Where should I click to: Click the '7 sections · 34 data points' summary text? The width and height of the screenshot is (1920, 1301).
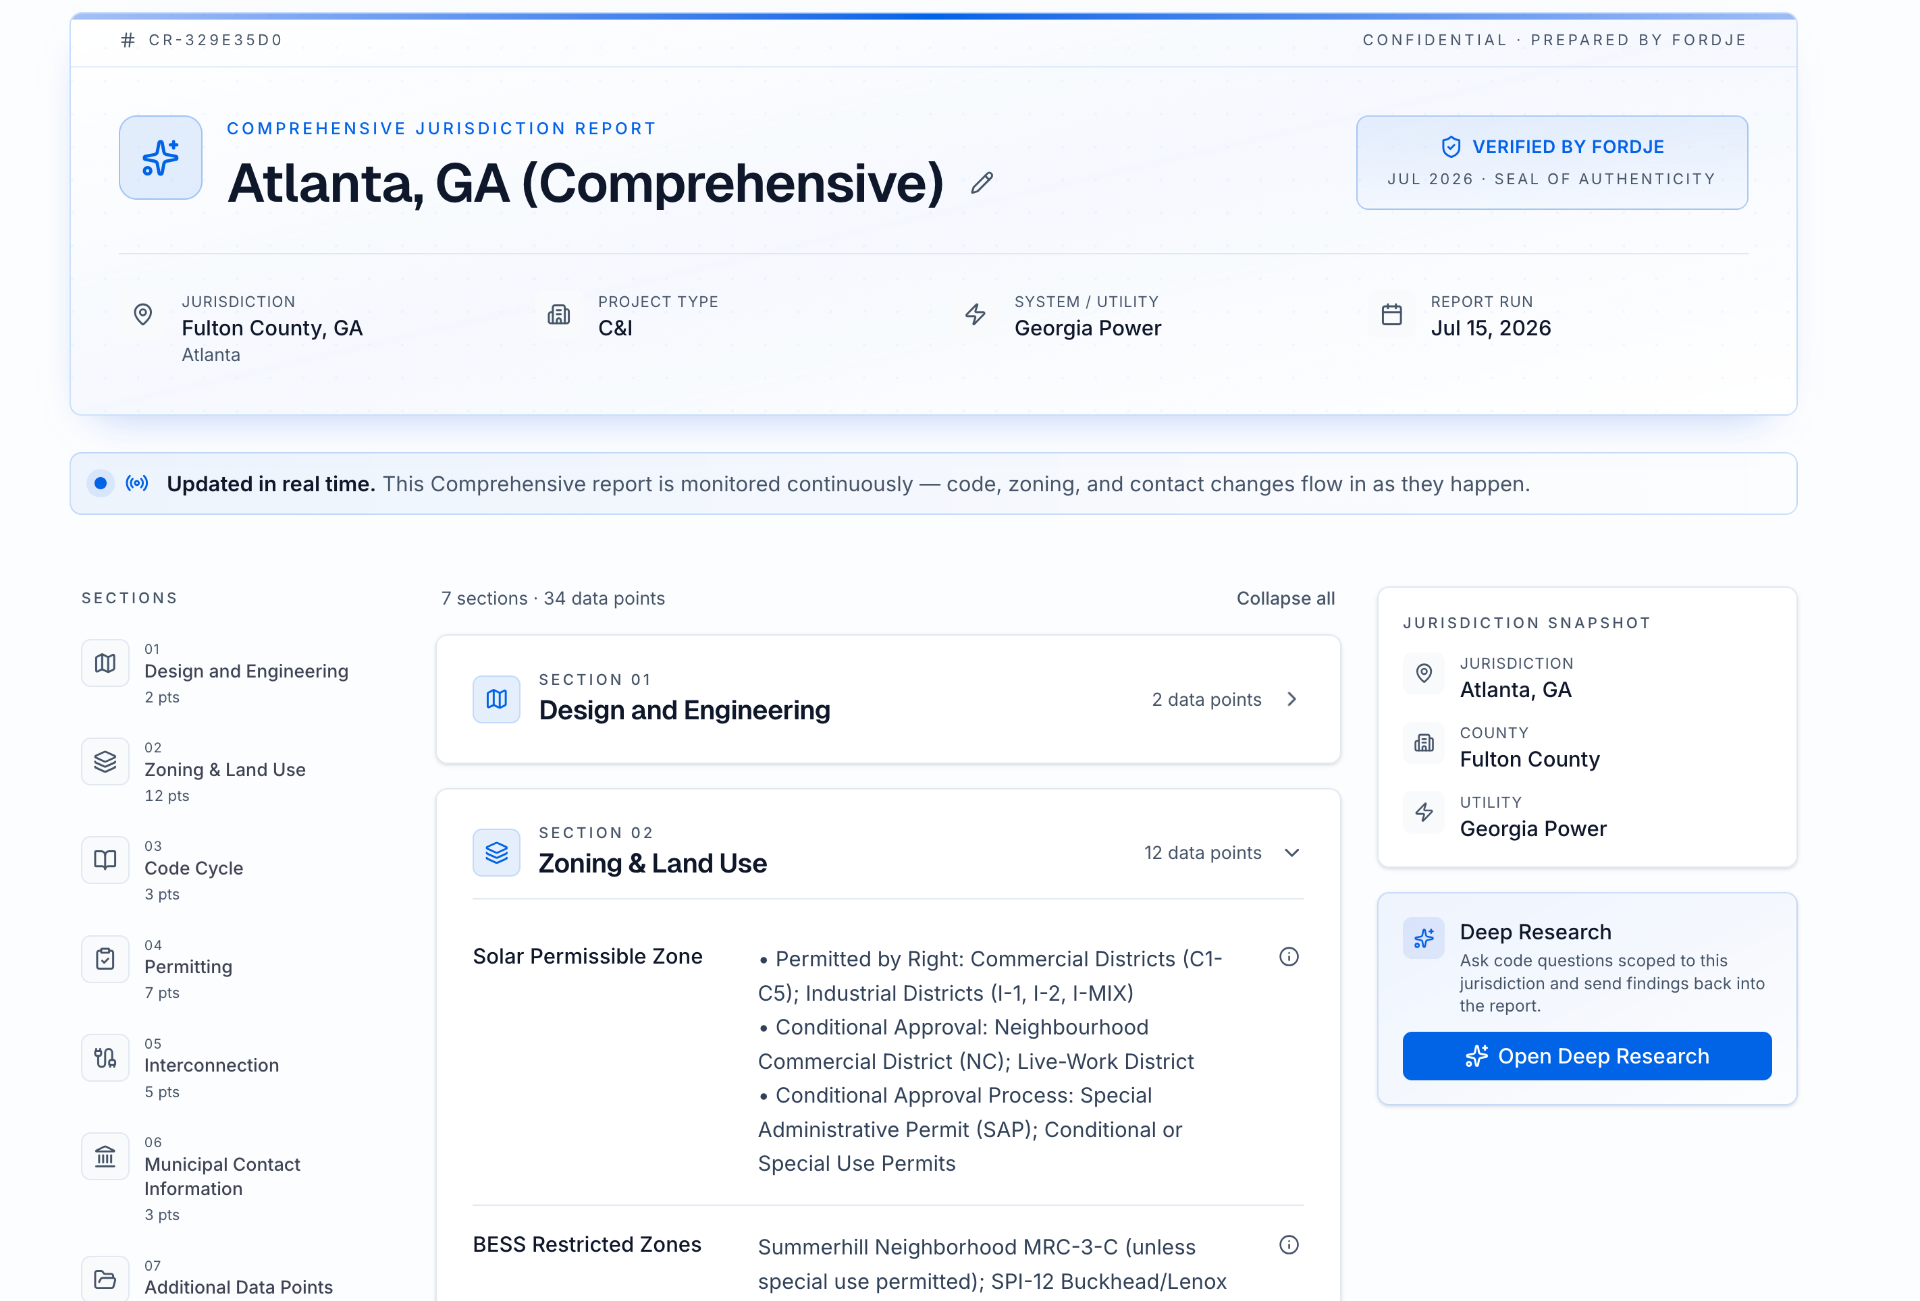[x=553, y=598]
